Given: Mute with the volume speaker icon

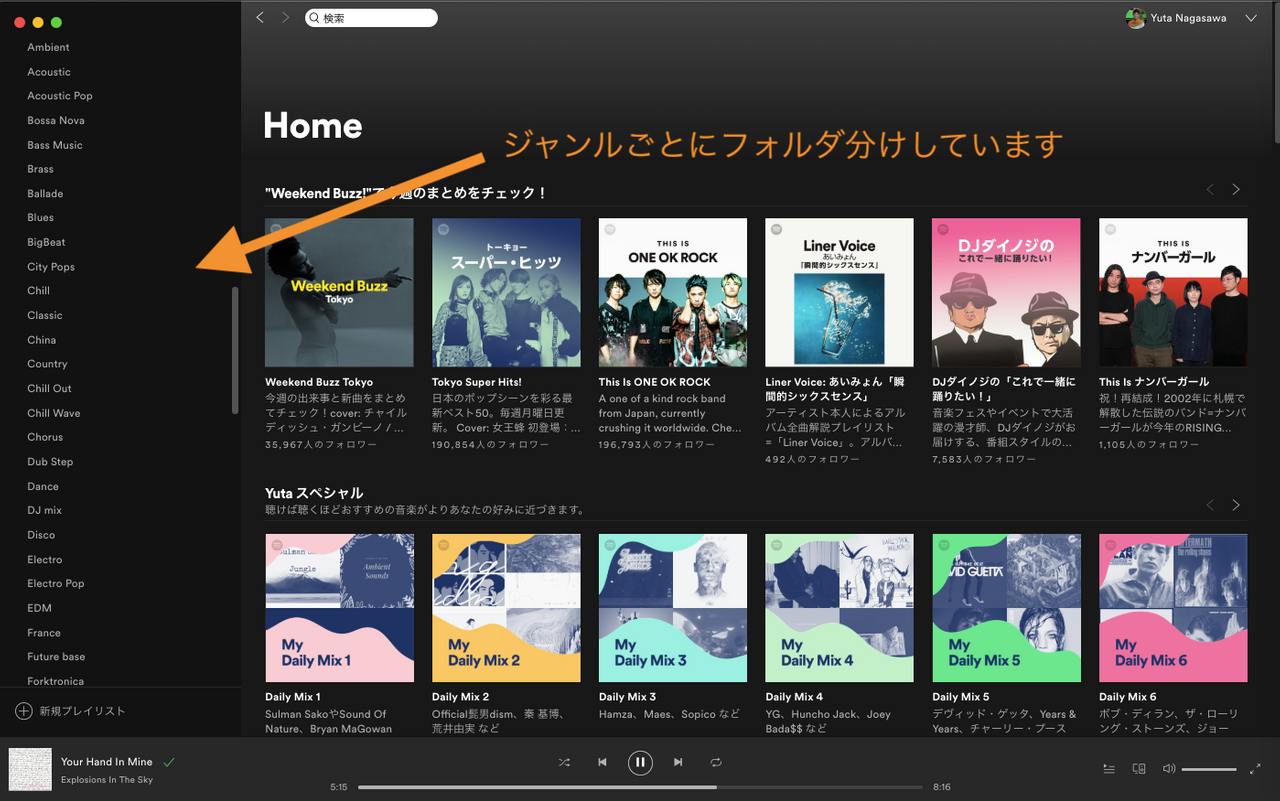Looking at the screenshot, I should (1168, 769).
